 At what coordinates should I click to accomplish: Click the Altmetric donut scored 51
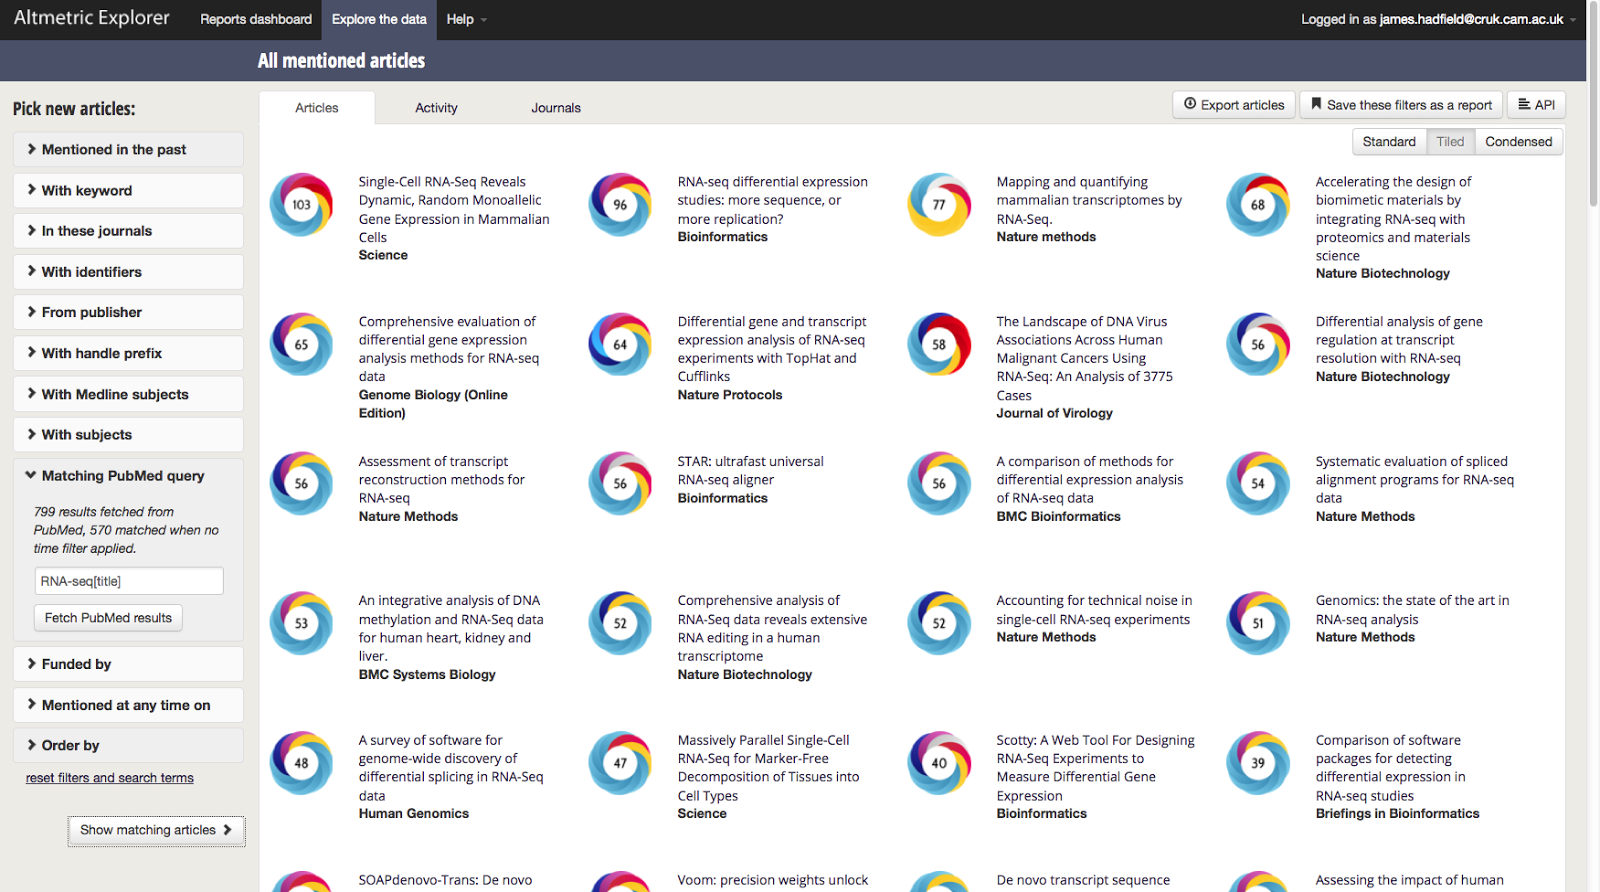tap(1258, 623)
